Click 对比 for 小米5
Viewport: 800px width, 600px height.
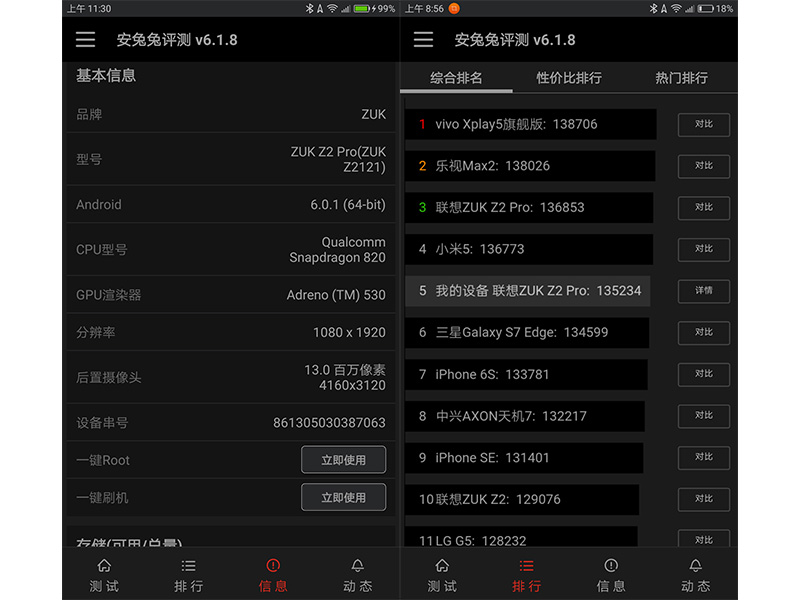[x=704, y=249]
